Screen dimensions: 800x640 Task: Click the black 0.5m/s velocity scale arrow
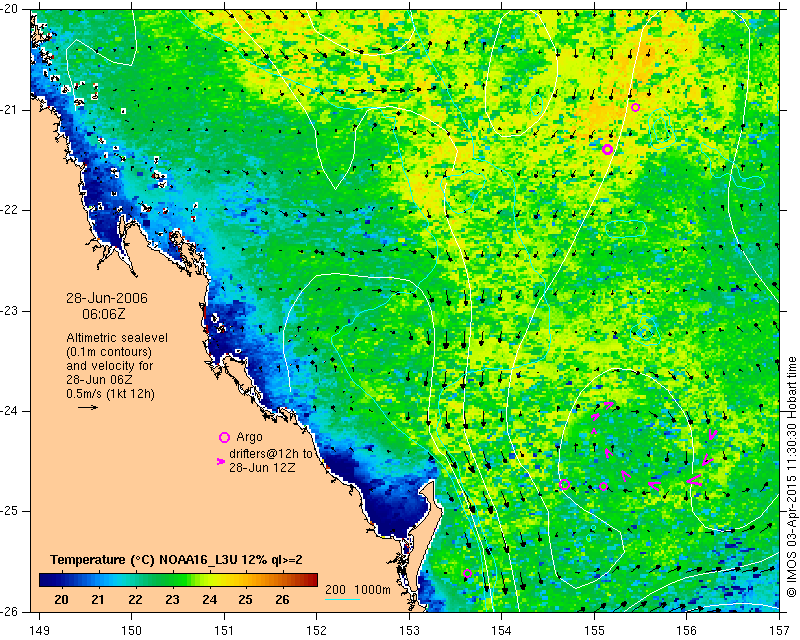[88, 407]
